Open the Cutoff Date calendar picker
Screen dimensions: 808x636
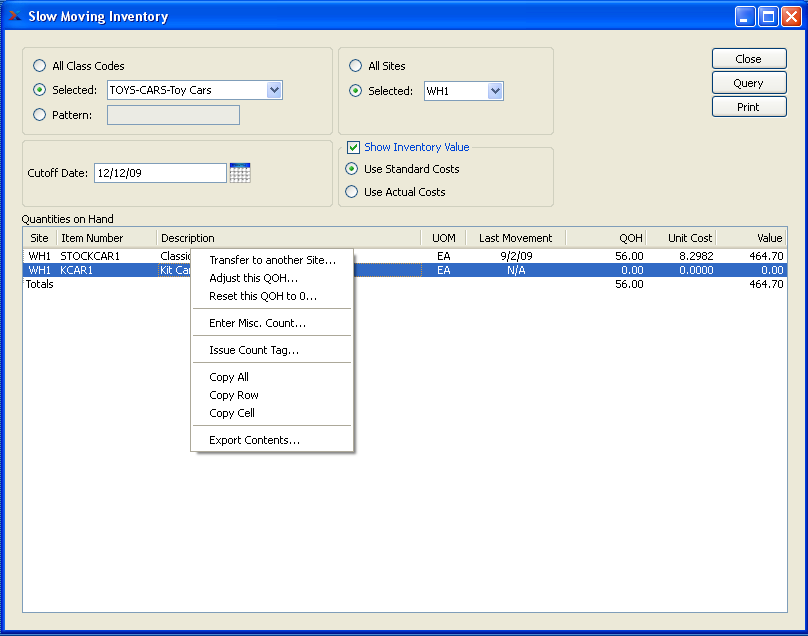240,173
